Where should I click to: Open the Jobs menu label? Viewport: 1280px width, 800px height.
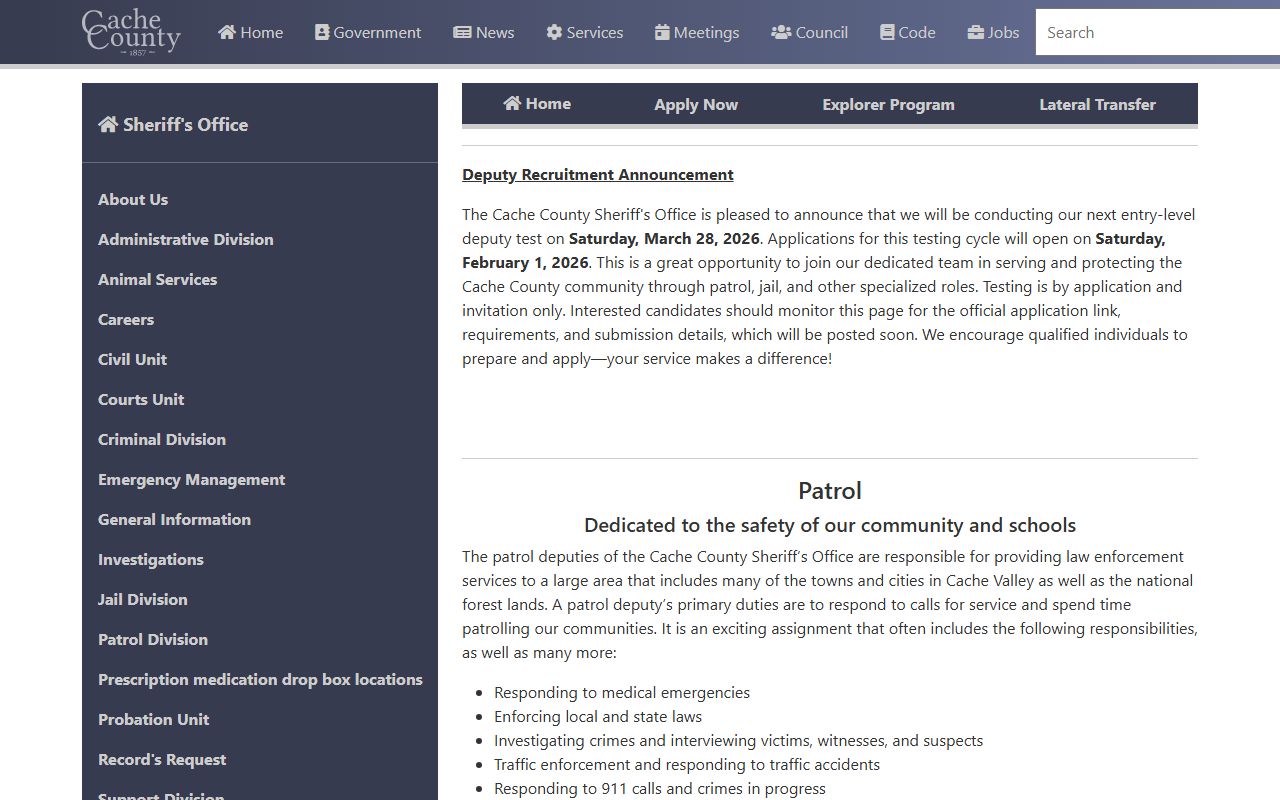tap(1004, 32)
